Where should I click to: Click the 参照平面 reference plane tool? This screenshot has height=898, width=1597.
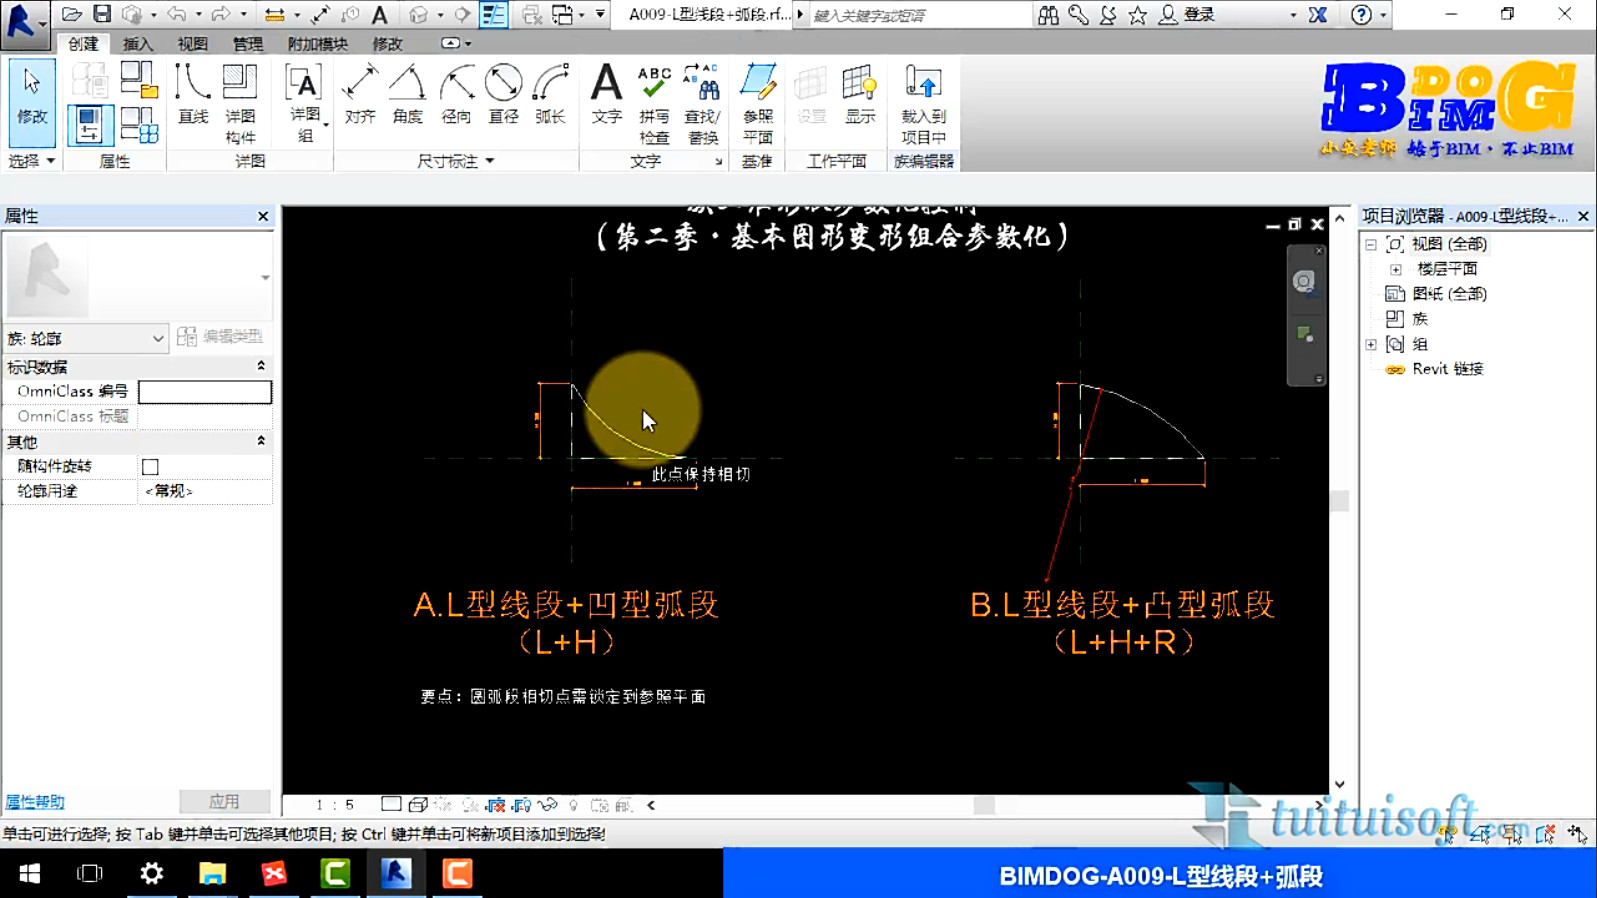click(758, 103)
